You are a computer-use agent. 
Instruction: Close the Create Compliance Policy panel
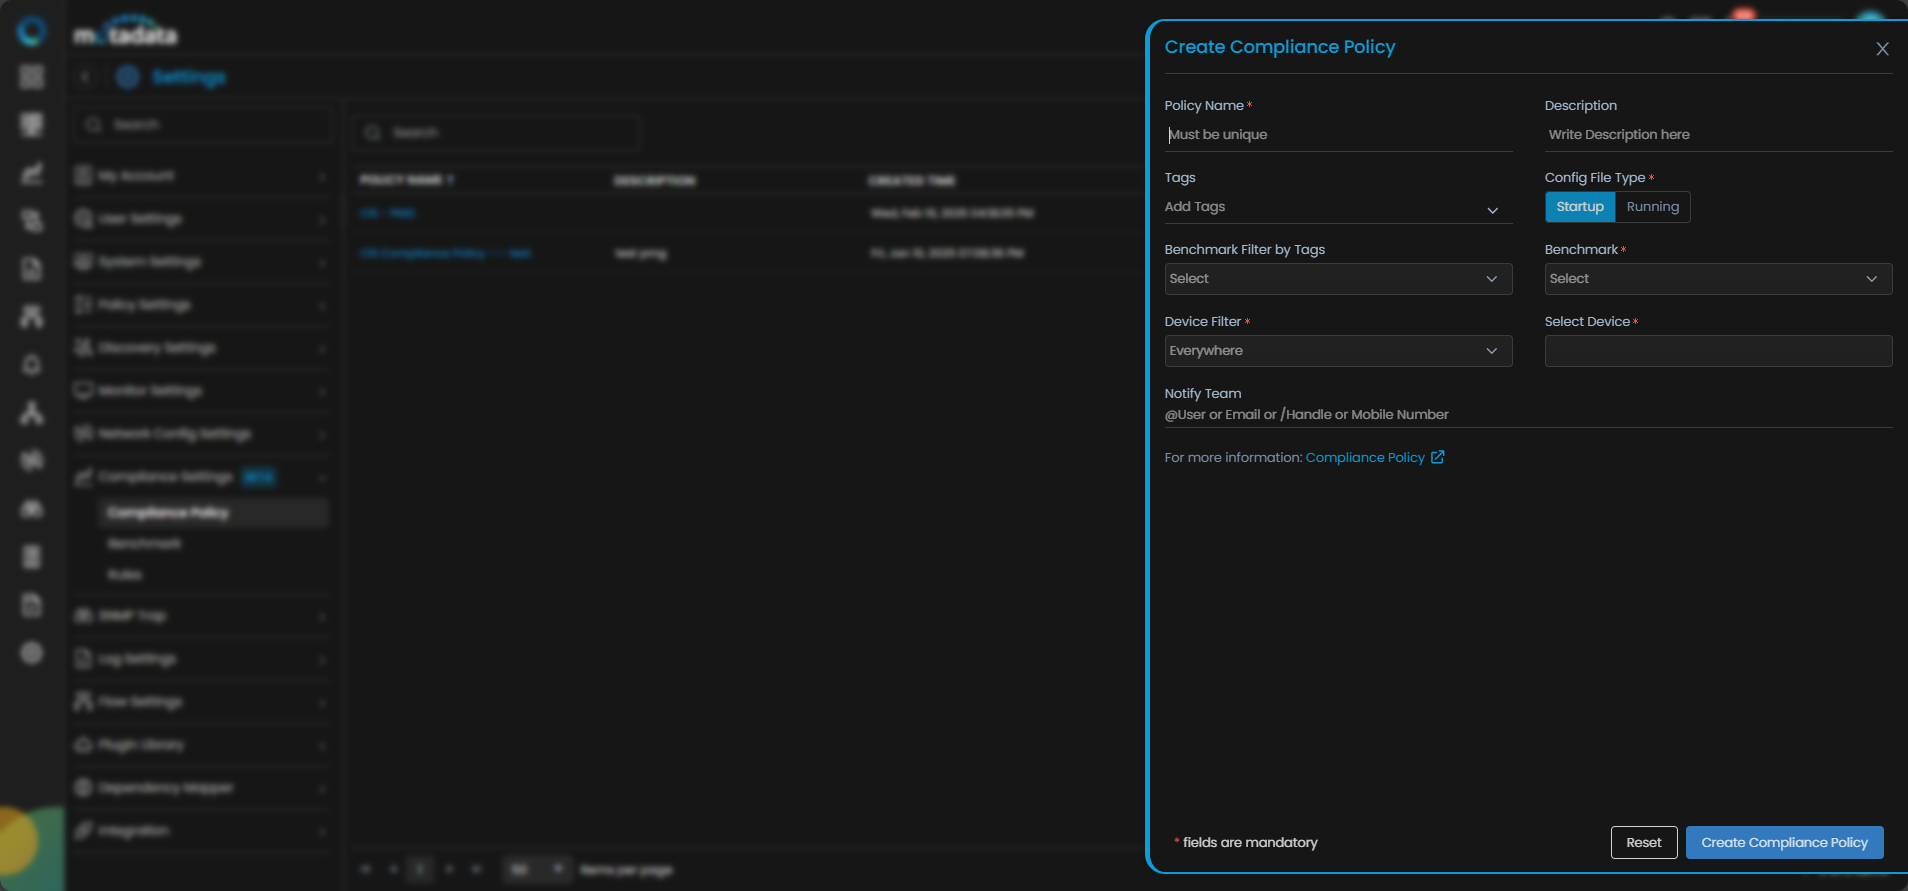tap(1882, 49)
